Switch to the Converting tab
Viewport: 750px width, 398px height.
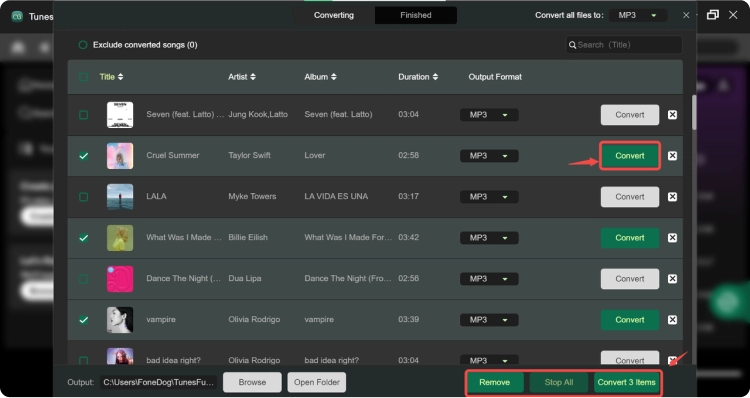[334, 15]
